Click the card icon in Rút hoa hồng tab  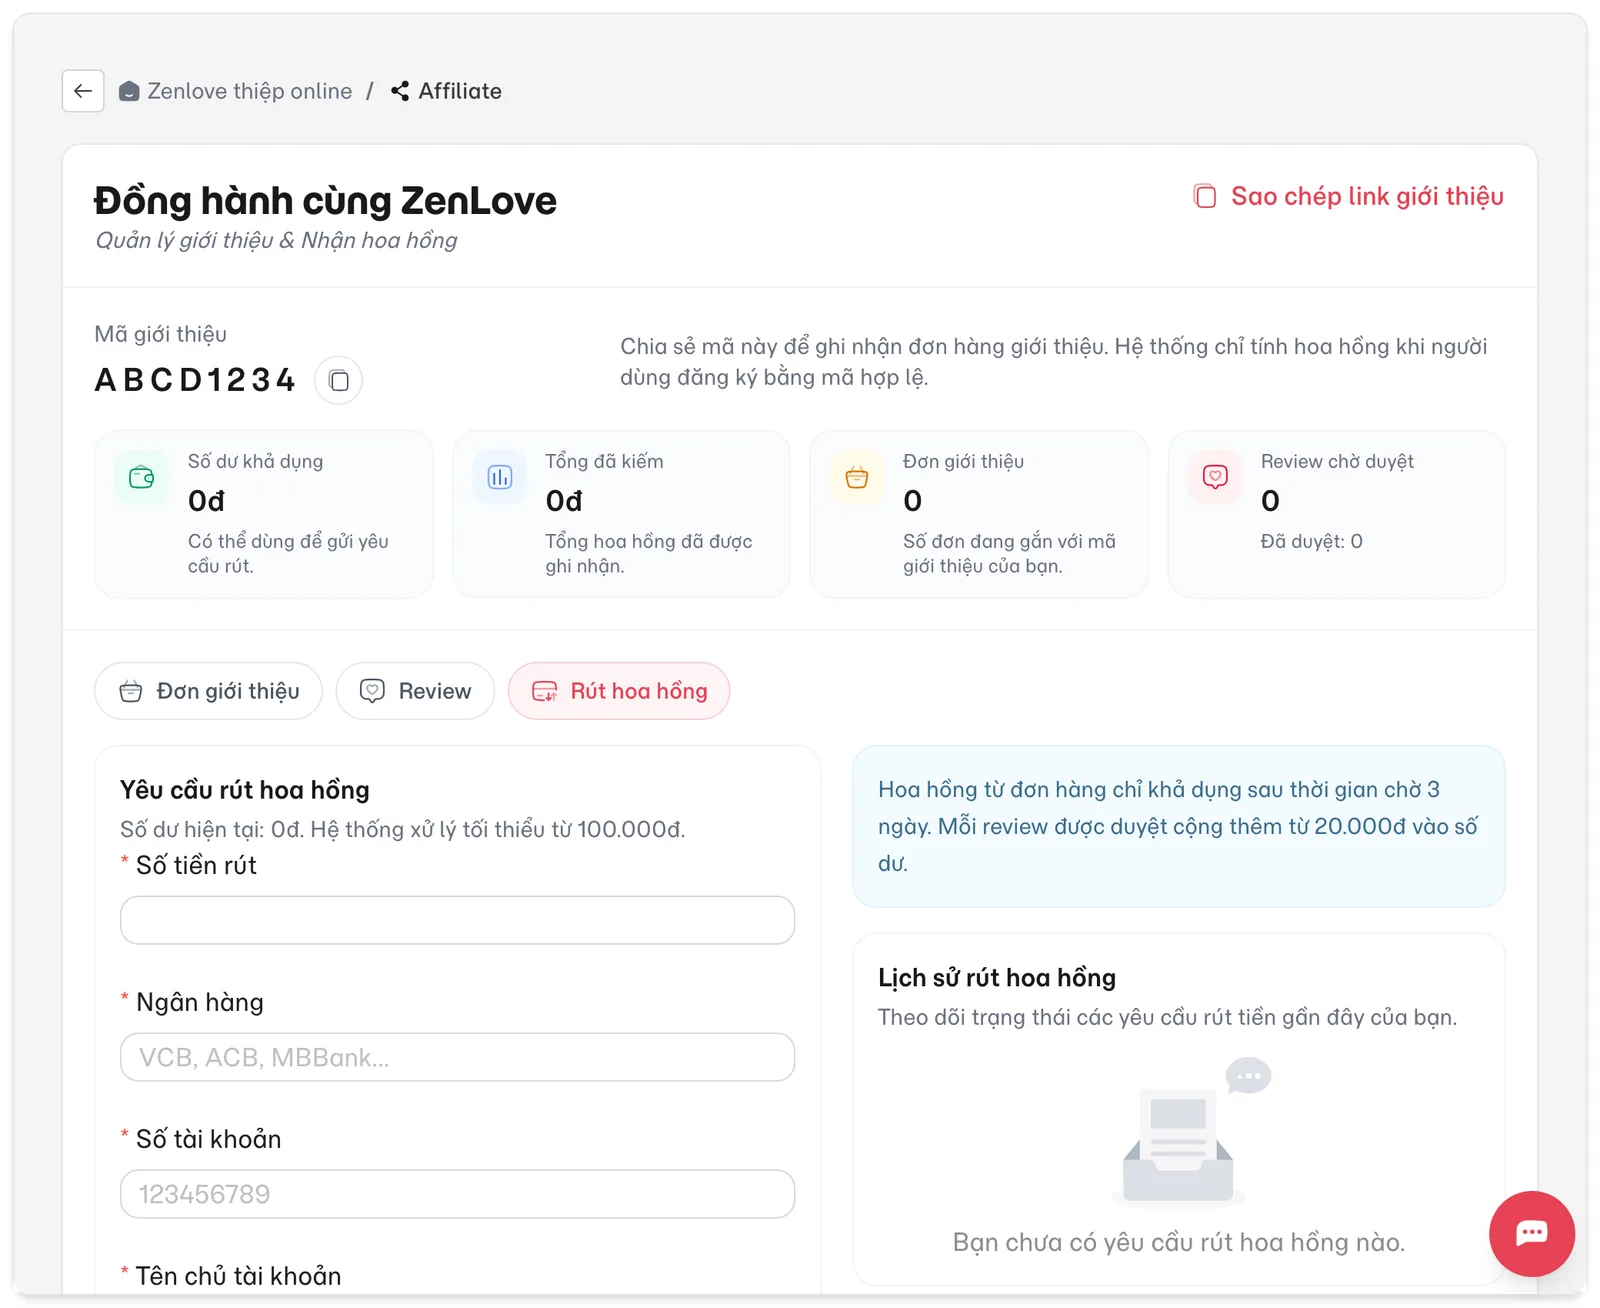544,691
